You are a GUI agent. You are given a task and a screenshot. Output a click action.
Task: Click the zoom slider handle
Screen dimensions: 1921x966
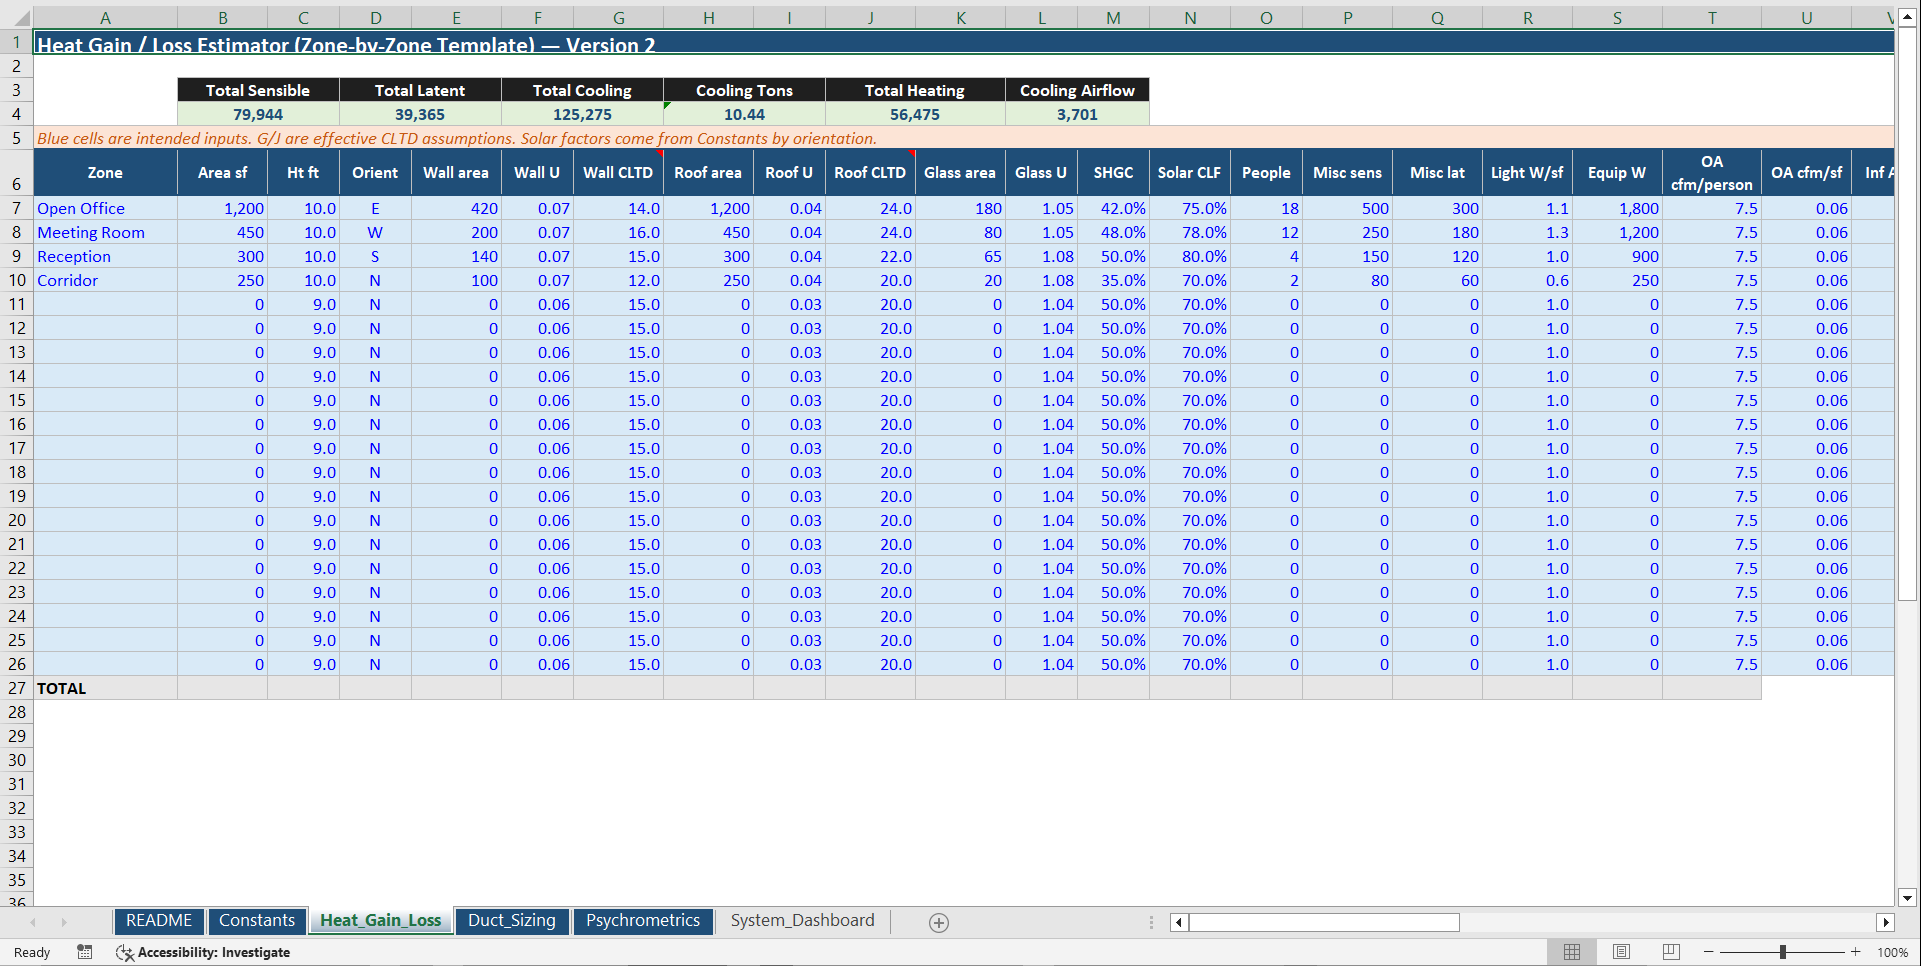1784,951
